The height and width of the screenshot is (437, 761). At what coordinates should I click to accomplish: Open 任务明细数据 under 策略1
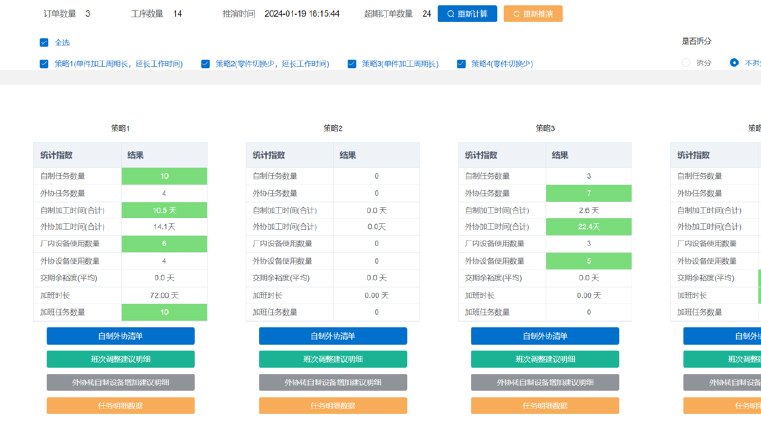point(120,405)
